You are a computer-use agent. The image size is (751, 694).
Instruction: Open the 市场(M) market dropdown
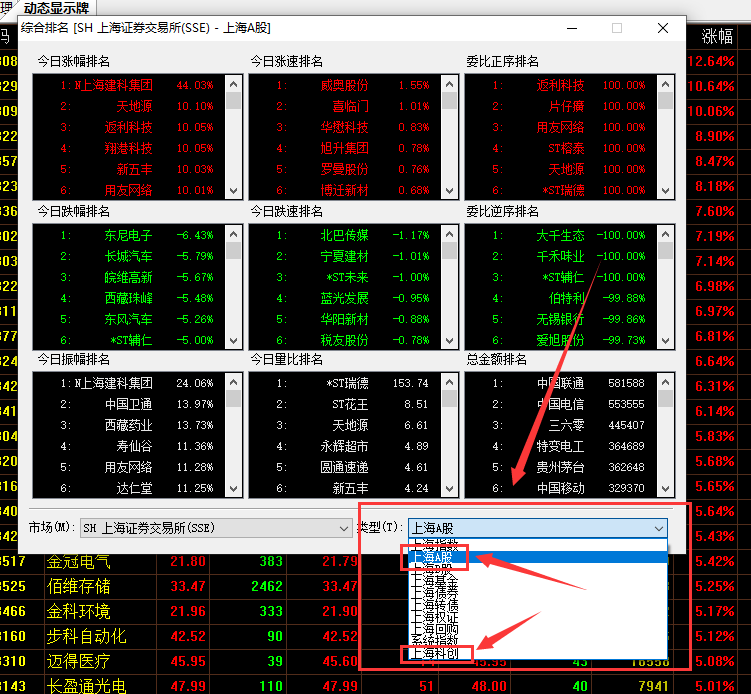(216, 528)
